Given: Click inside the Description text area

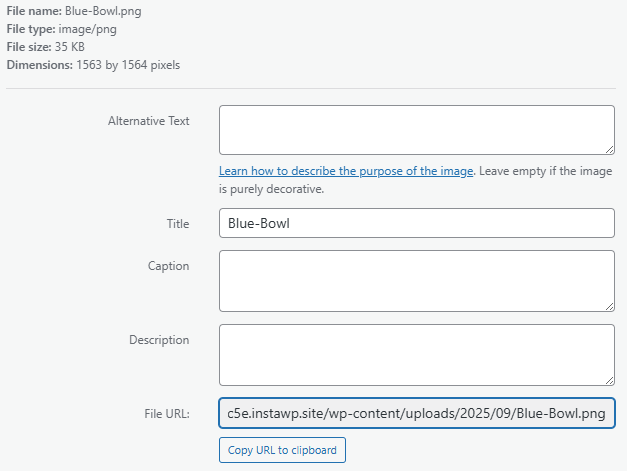Looking at the screenshot, I should coord(415,354).
